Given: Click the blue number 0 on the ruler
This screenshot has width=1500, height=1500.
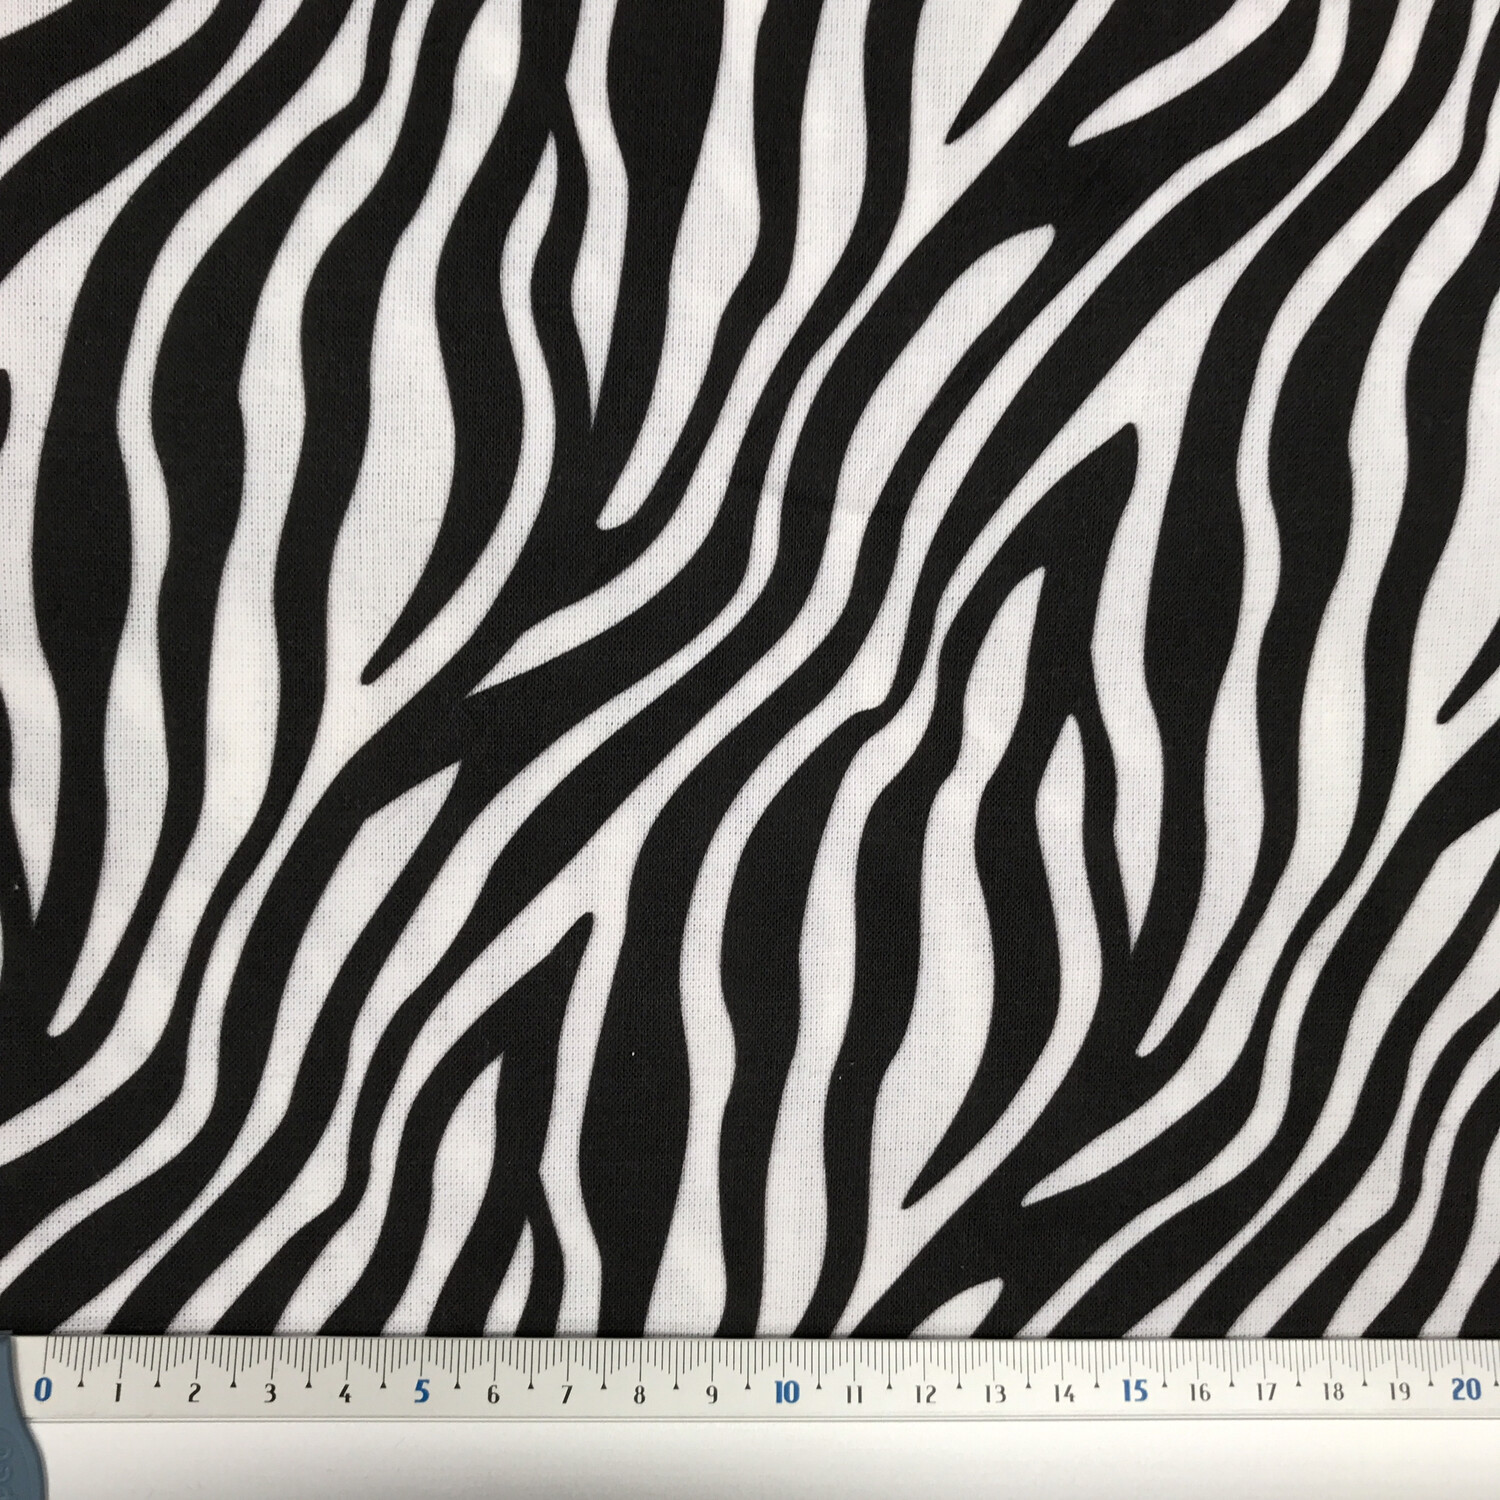Looking at the screenshot, I should pyautogui.click(x=44, y=1390).
